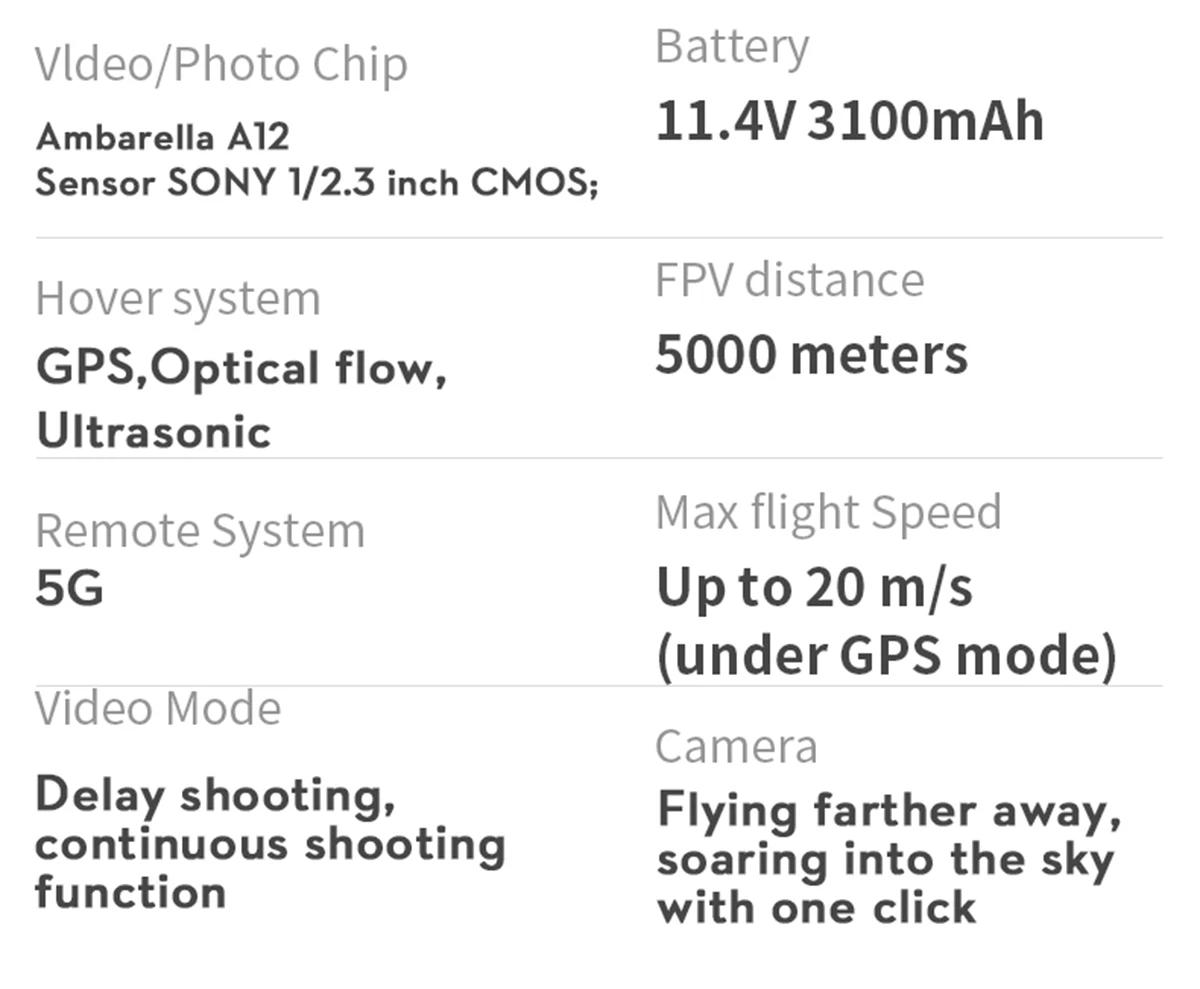Select the 11.4V 3100mAh battery value

pos(849,121)
